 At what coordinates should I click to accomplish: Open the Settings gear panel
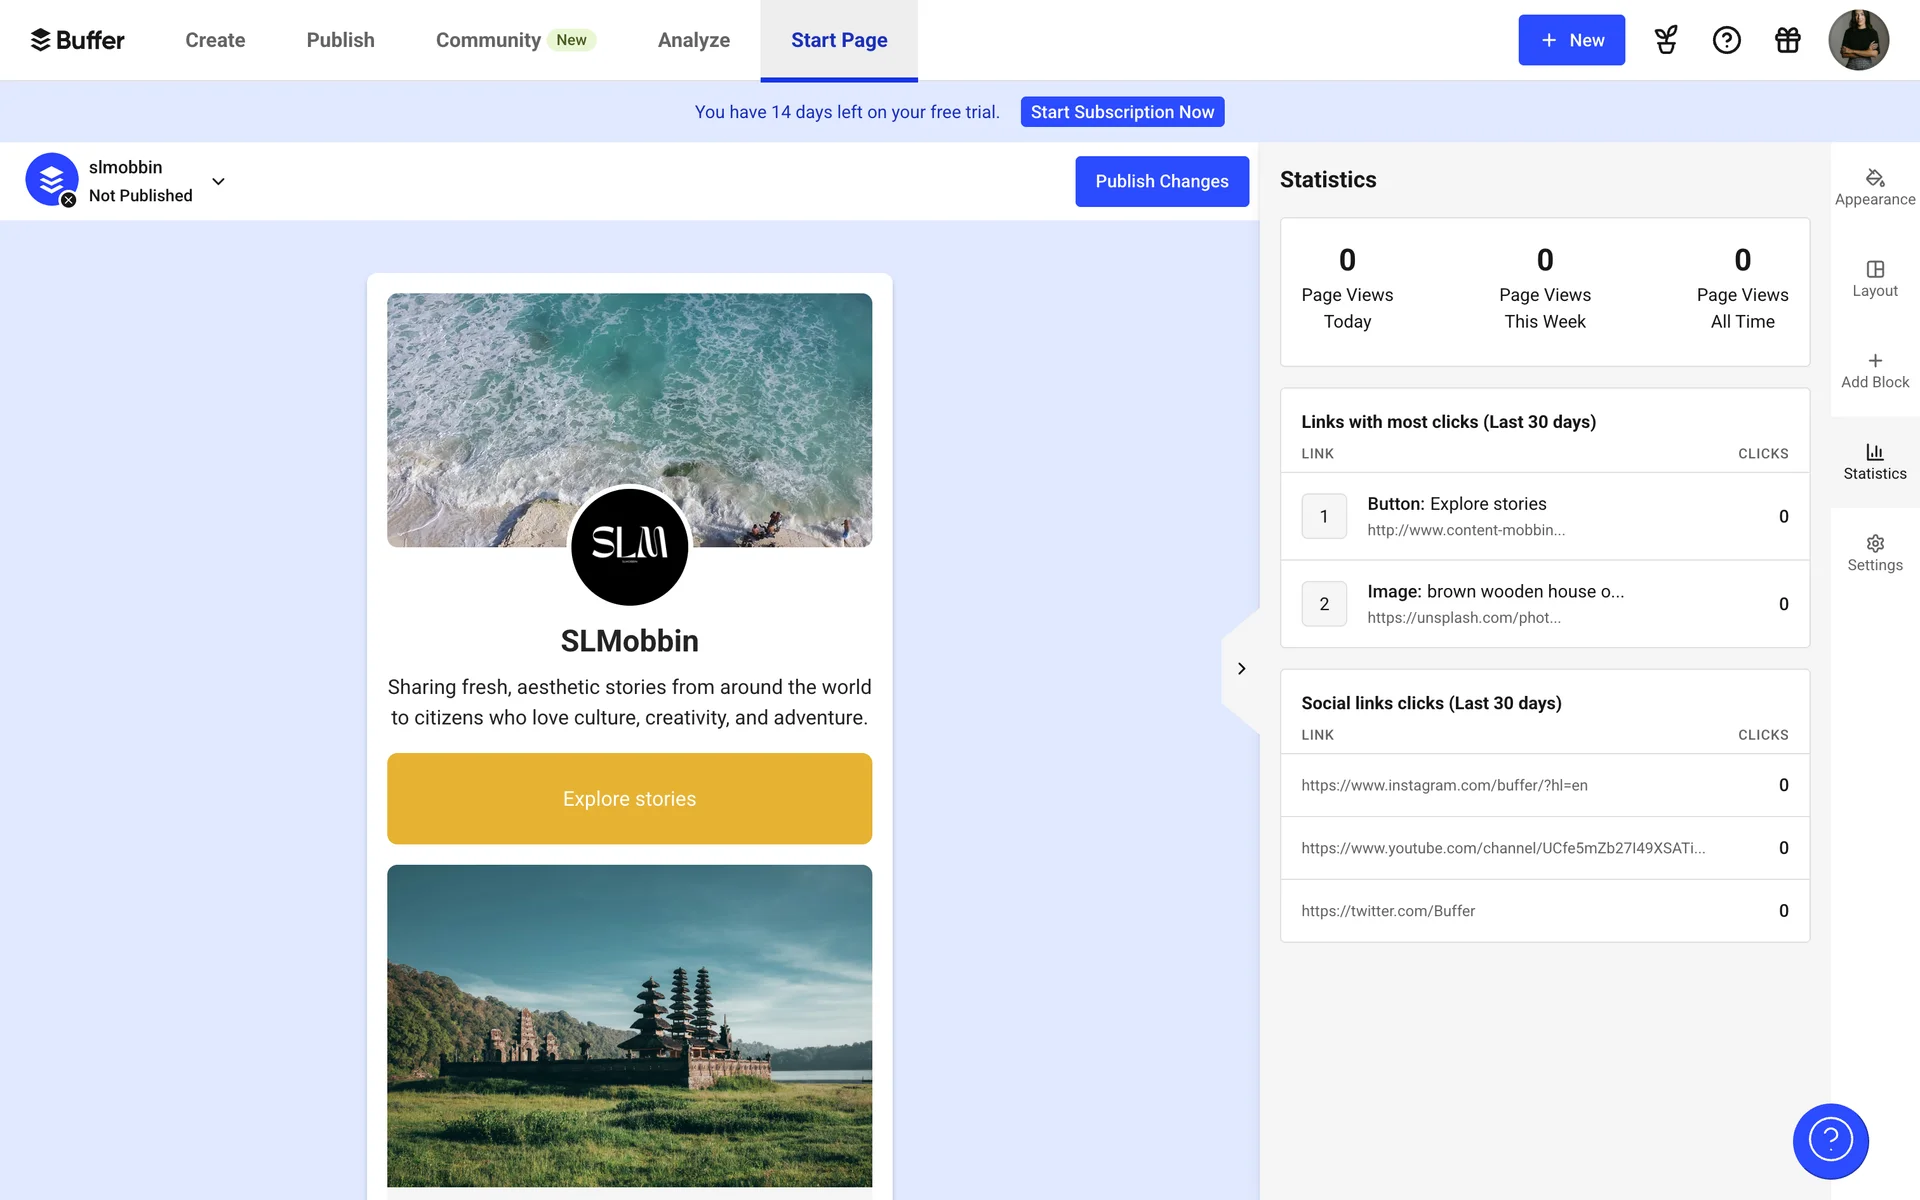(1874, 552)
